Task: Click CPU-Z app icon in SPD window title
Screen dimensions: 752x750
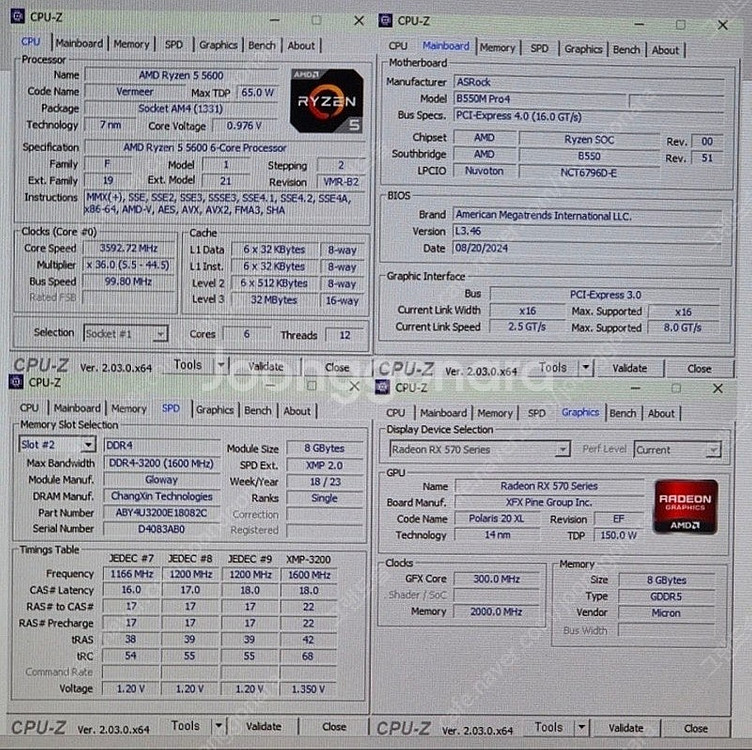Action: [x=16, y=382]
